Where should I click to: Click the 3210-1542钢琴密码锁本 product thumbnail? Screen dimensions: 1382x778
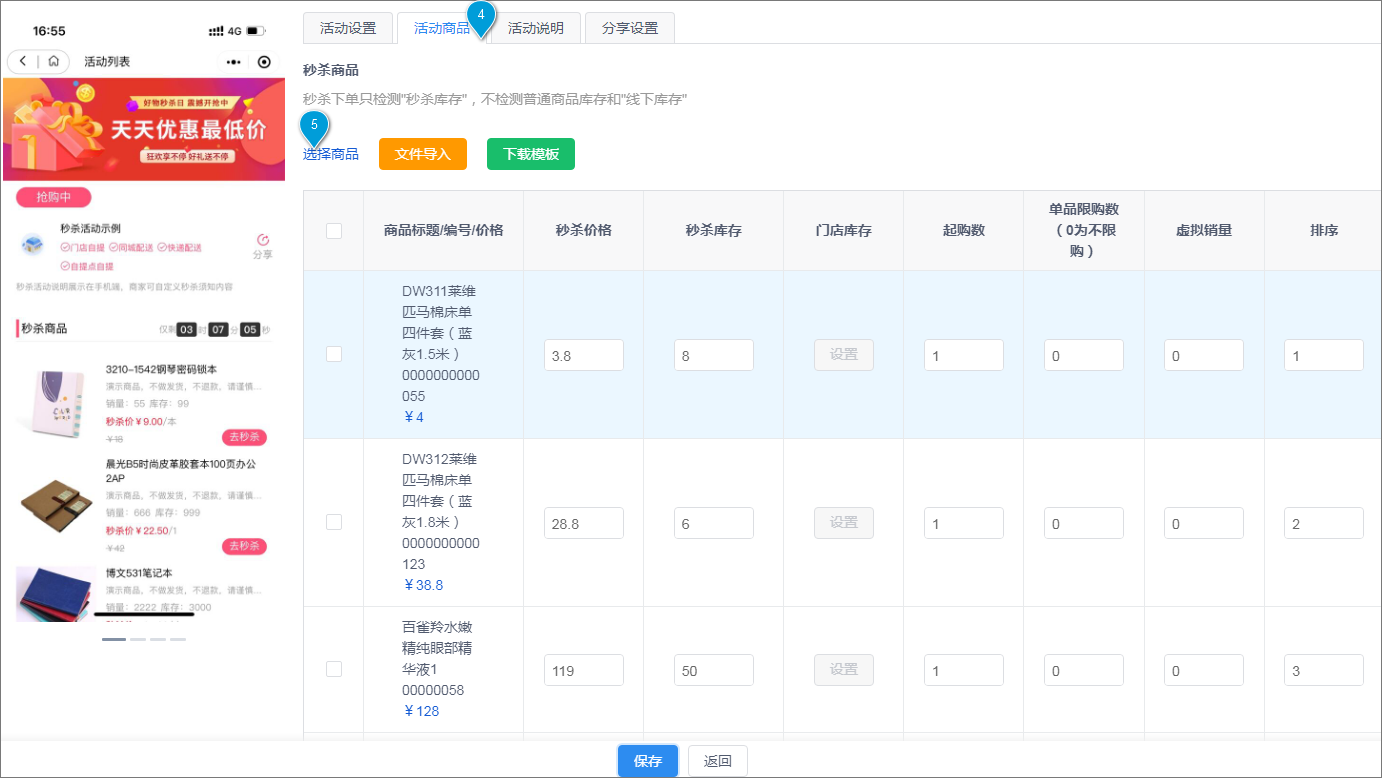click(x=56, y=402)
